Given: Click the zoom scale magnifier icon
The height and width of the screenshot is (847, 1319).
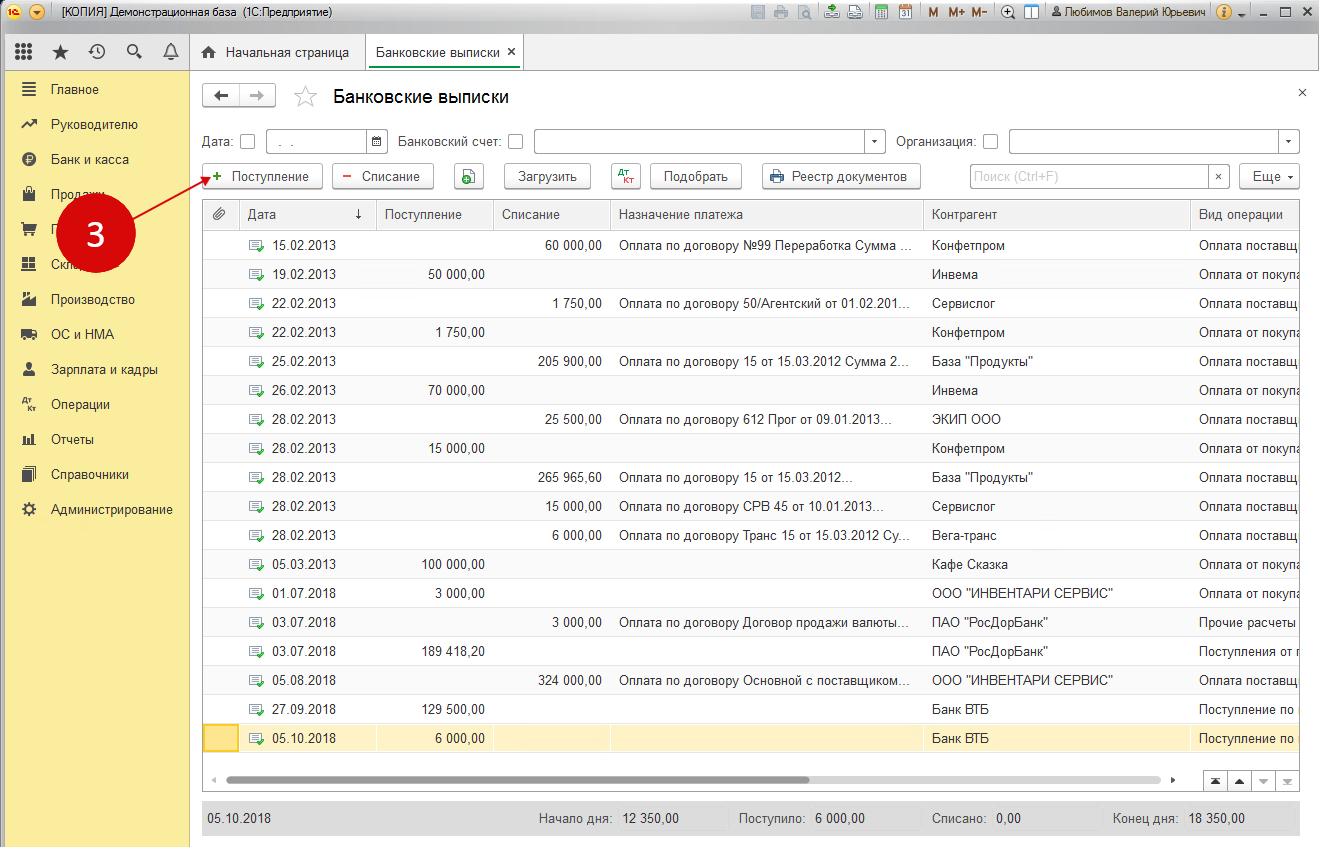Looking at the screenshot, I should (x=1007, y=12).
